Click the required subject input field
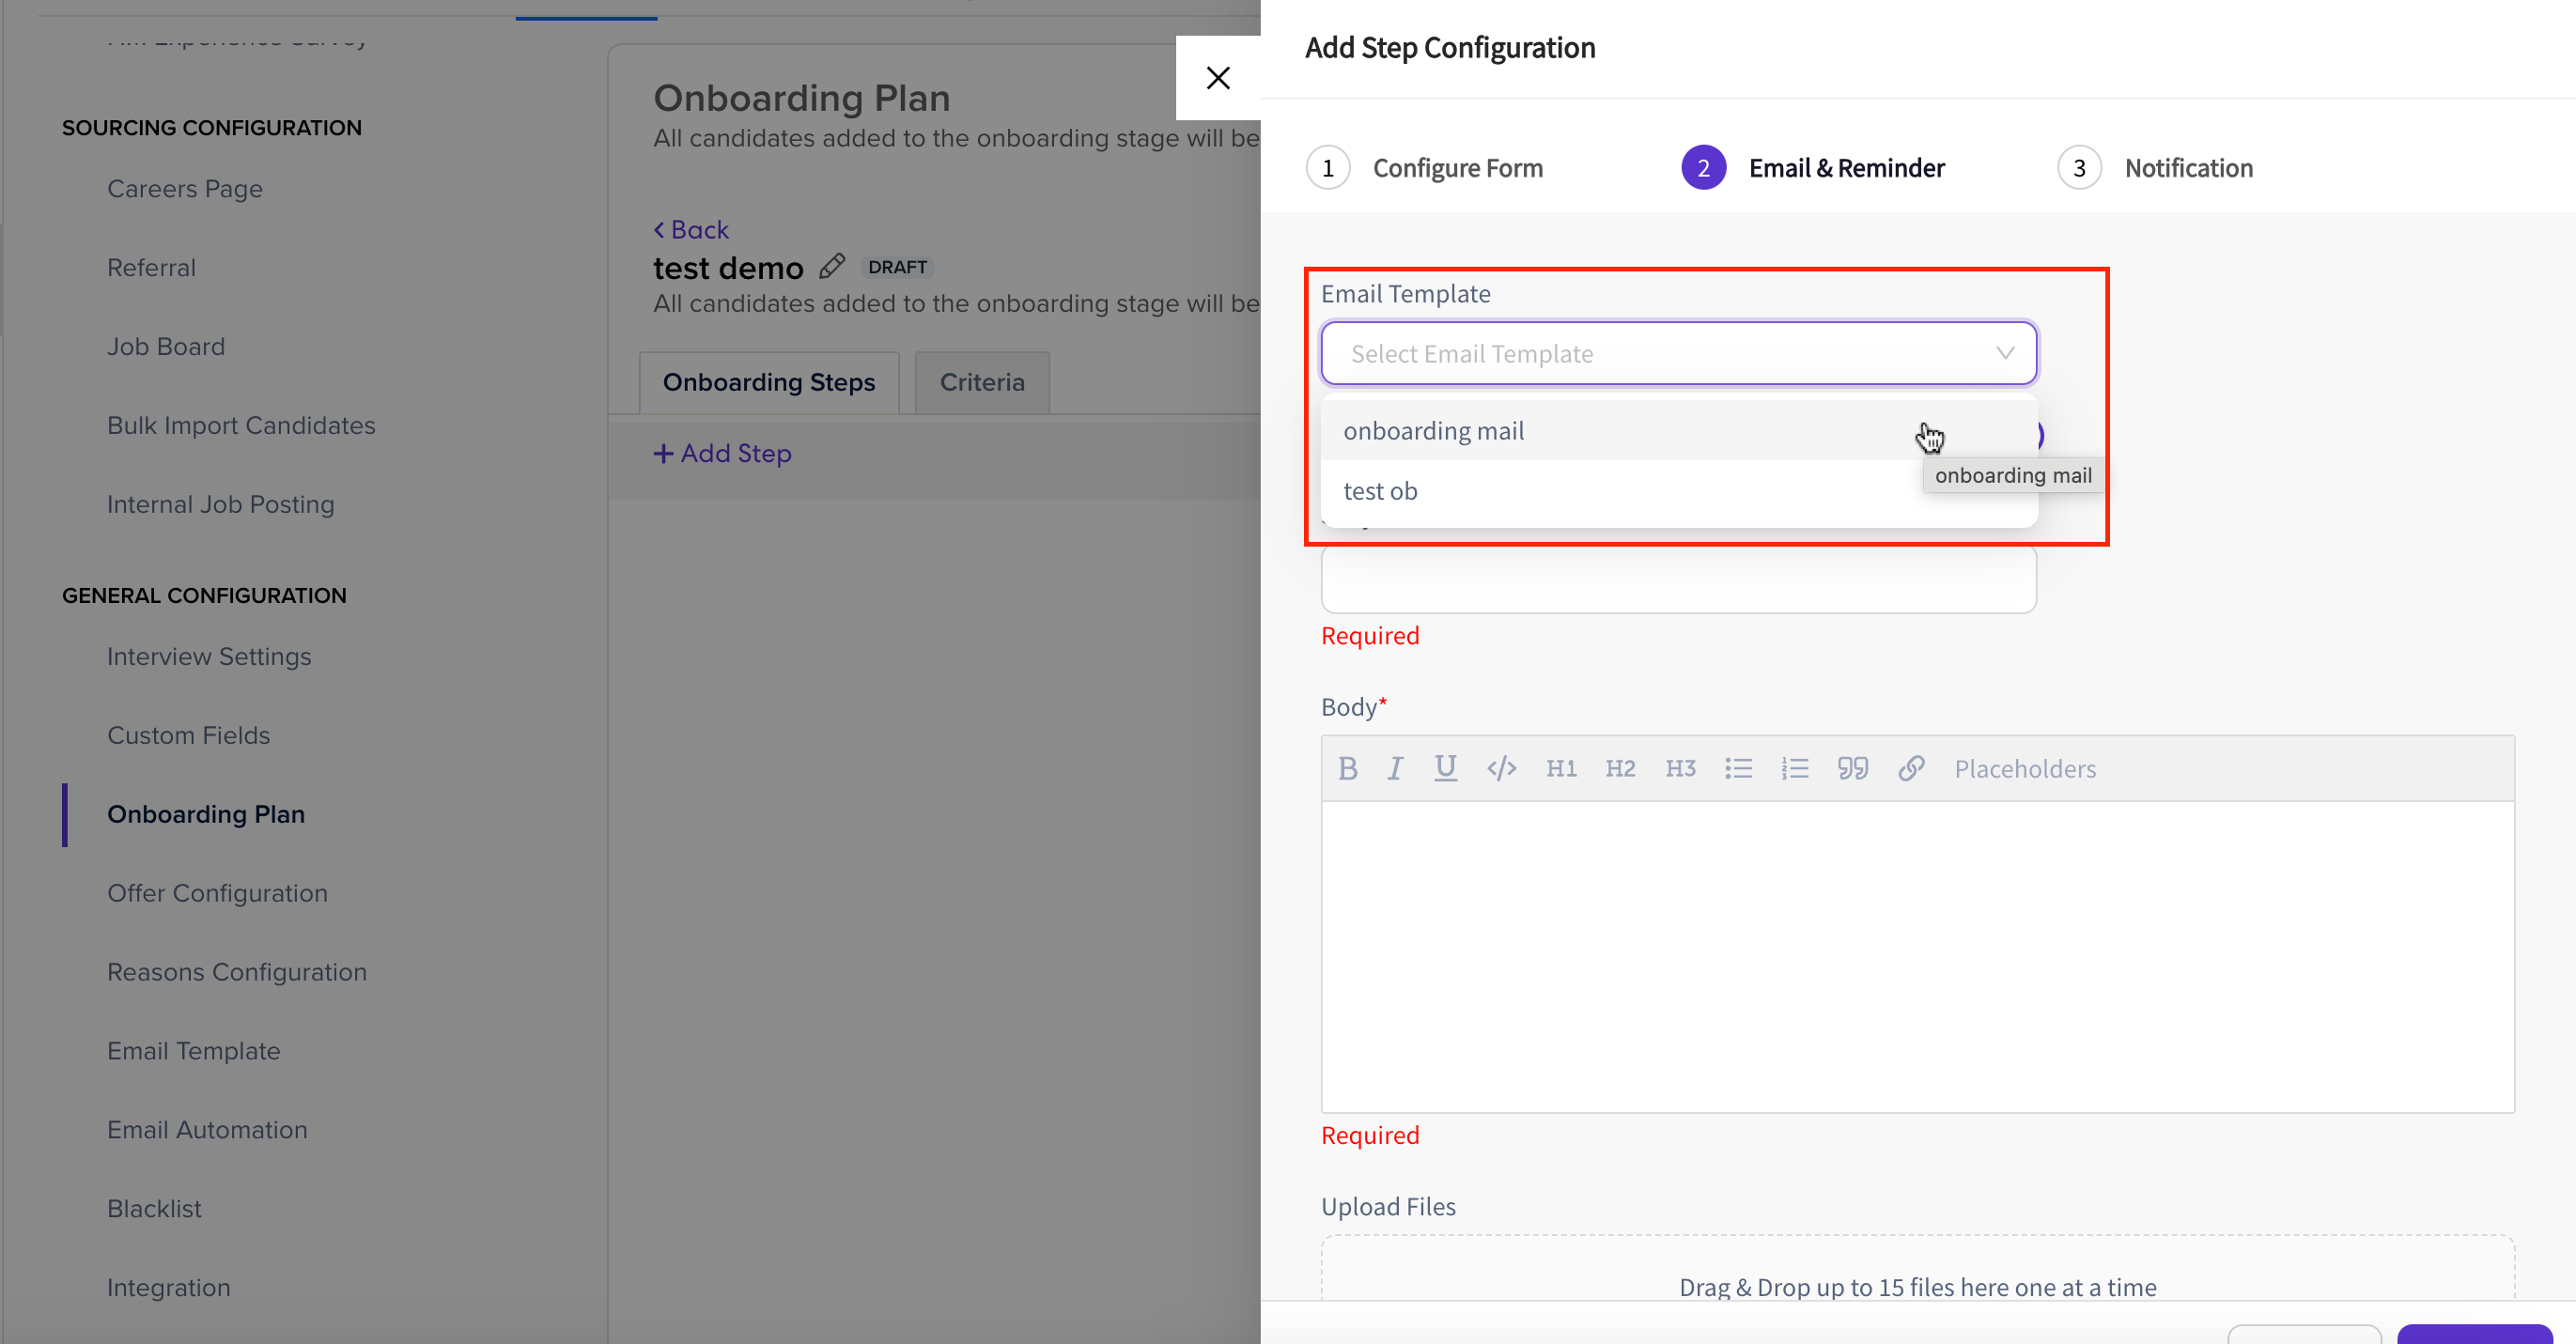 (1678, 579)
